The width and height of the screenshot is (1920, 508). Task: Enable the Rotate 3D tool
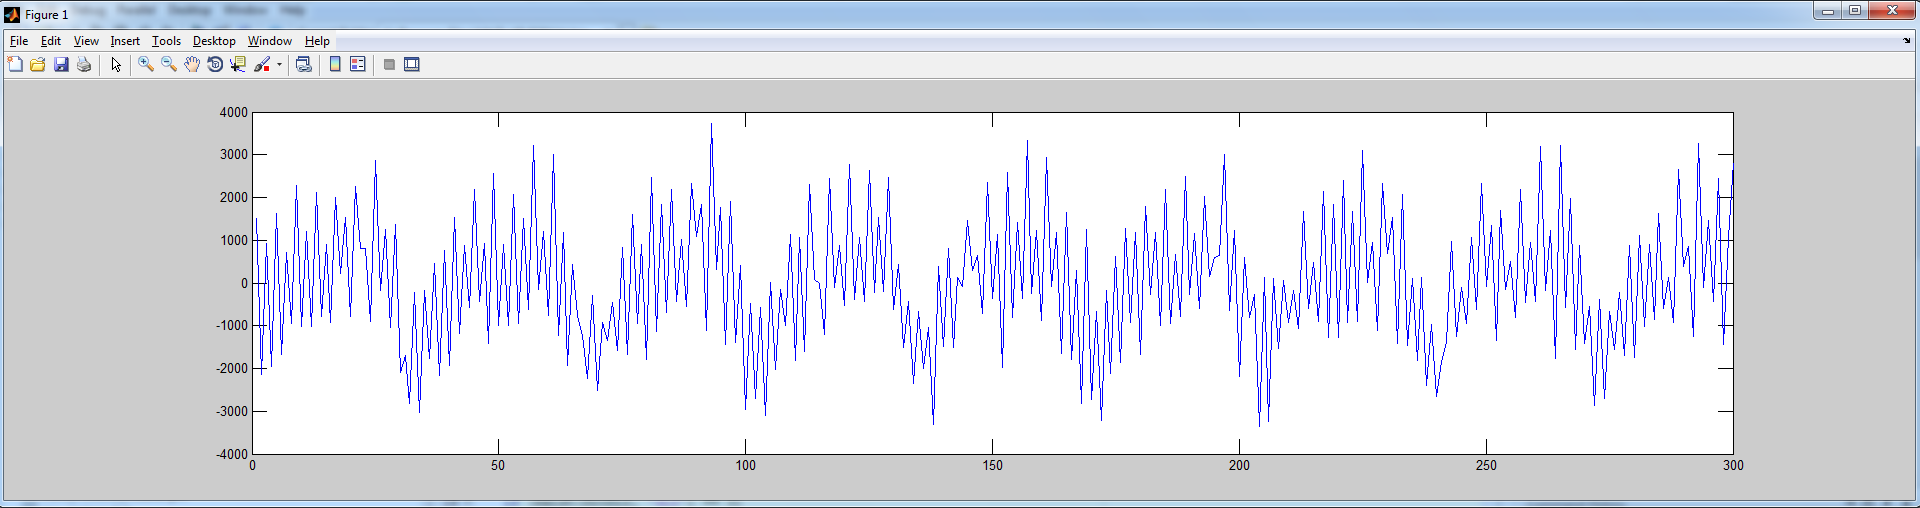click(x=215, y=64)
